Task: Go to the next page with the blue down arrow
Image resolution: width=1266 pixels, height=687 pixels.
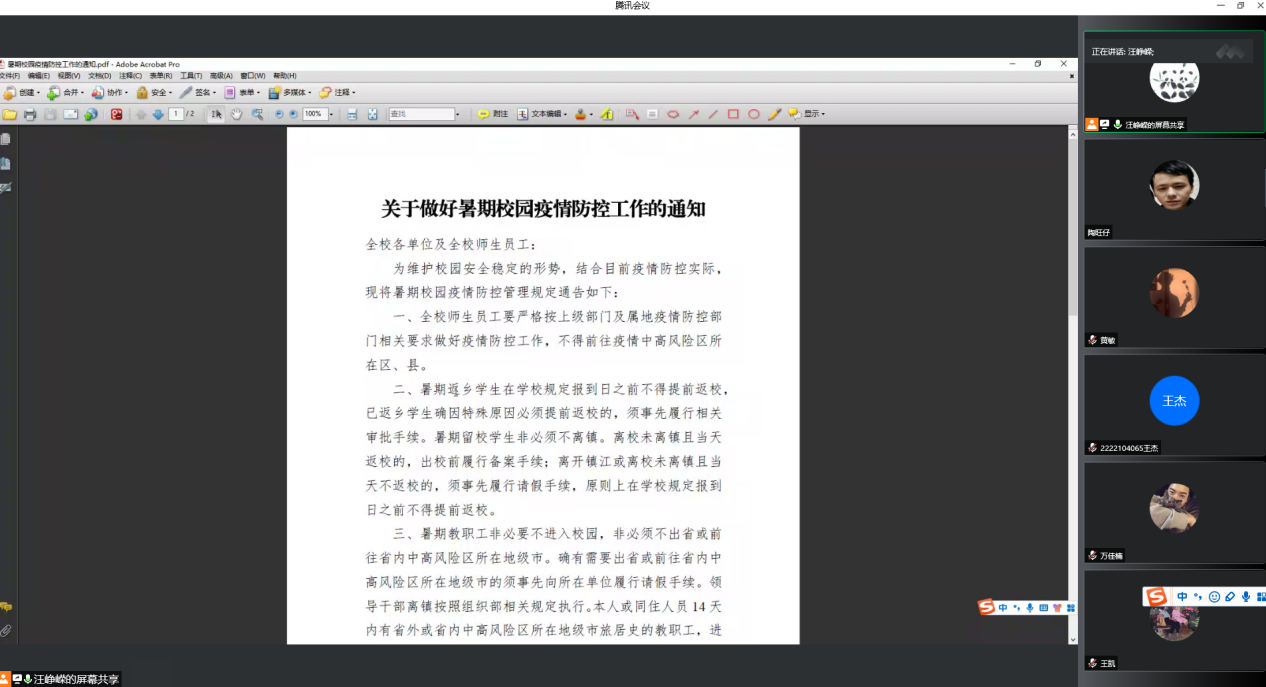Action: (x=157, y=114)
